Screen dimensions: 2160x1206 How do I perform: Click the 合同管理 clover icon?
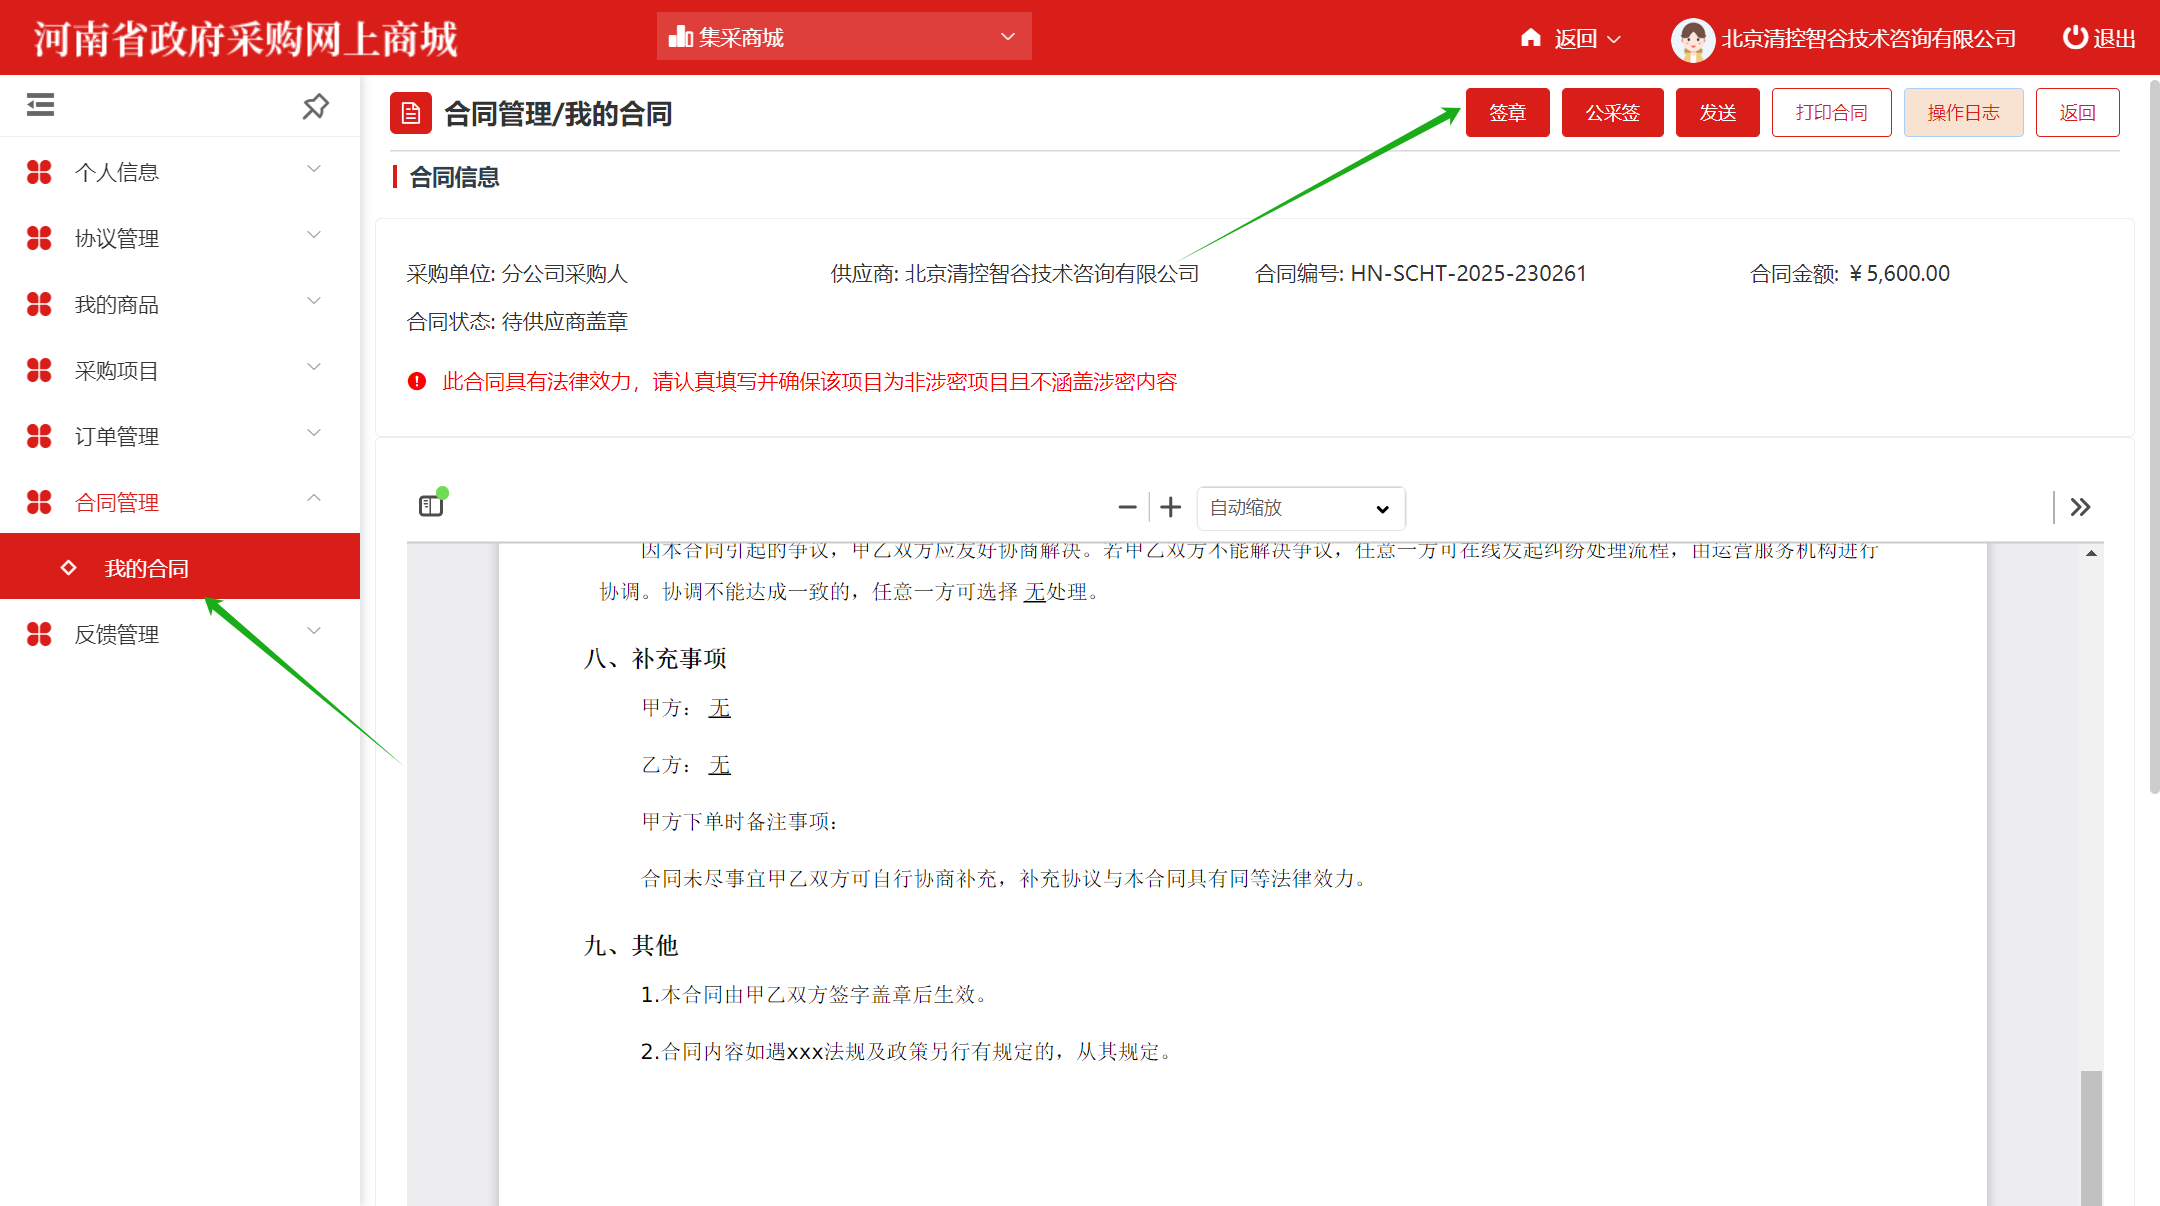pos(39,502)
